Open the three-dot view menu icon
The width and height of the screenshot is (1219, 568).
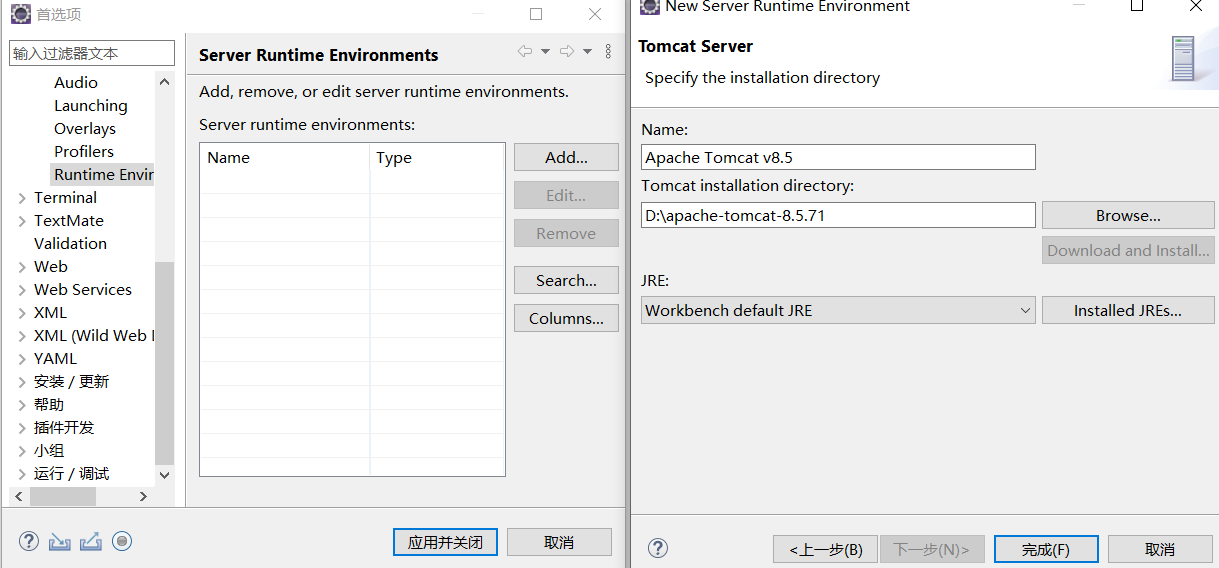(x=608, y=51)
